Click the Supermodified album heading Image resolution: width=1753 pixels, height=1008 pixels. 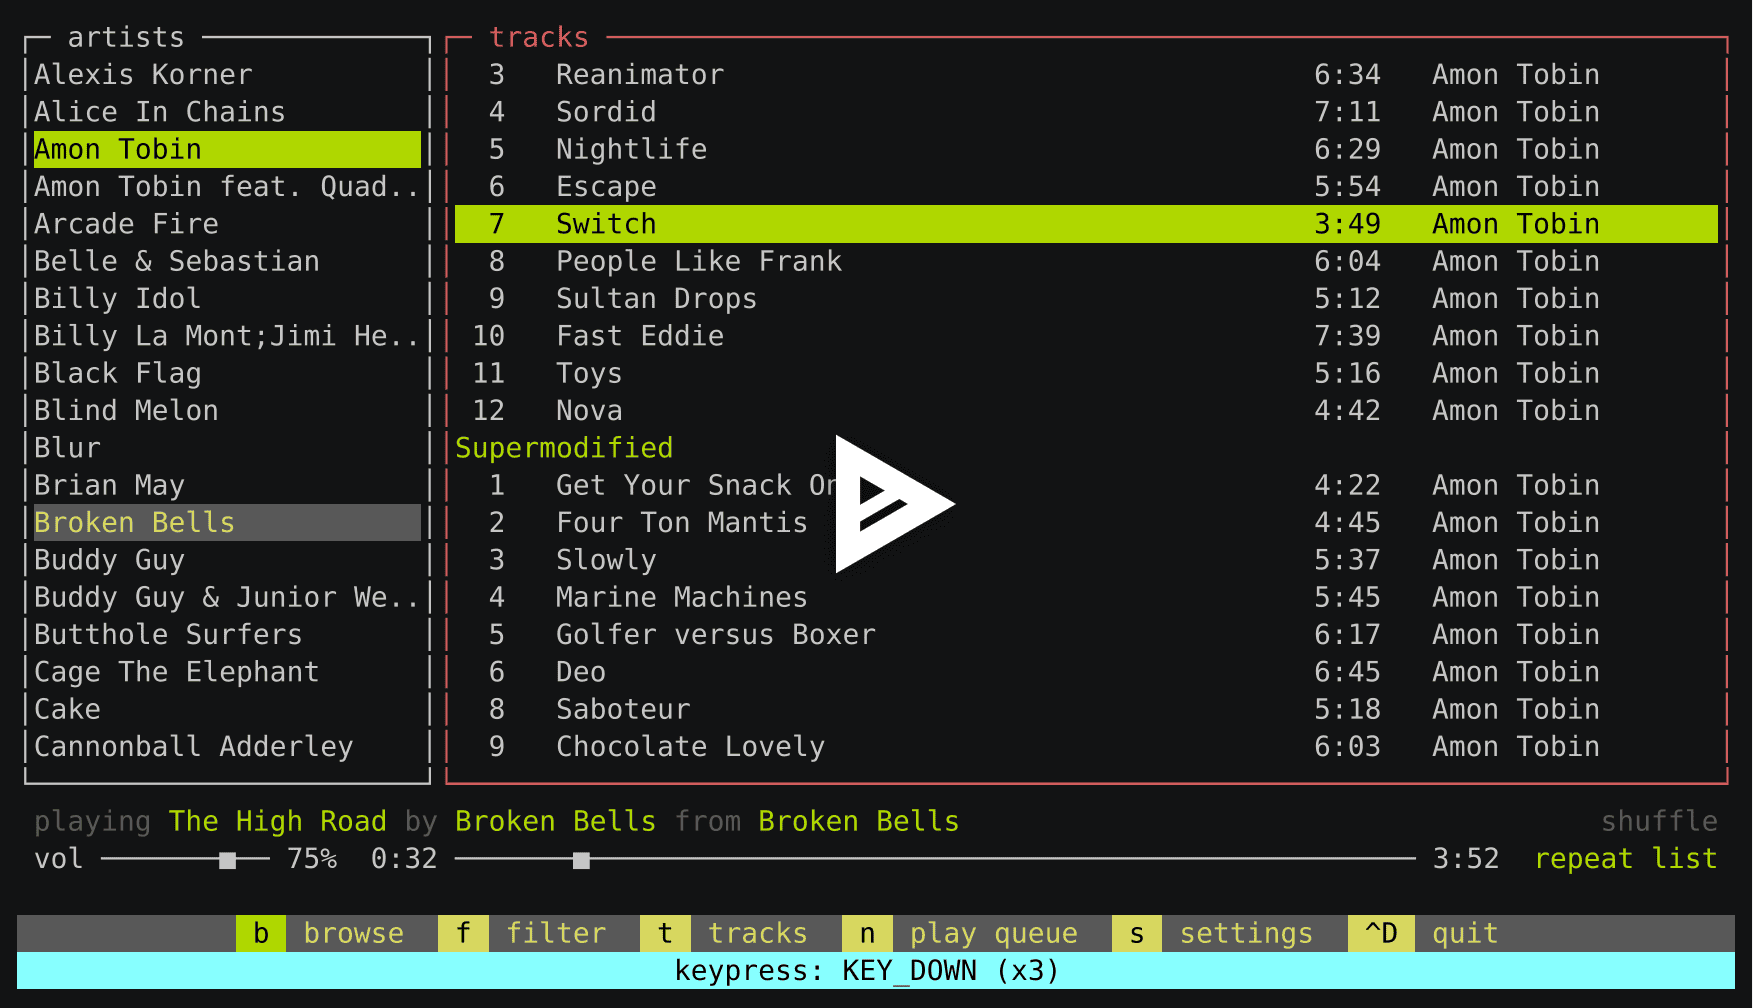pyautogui.click(x=564, y=447)
